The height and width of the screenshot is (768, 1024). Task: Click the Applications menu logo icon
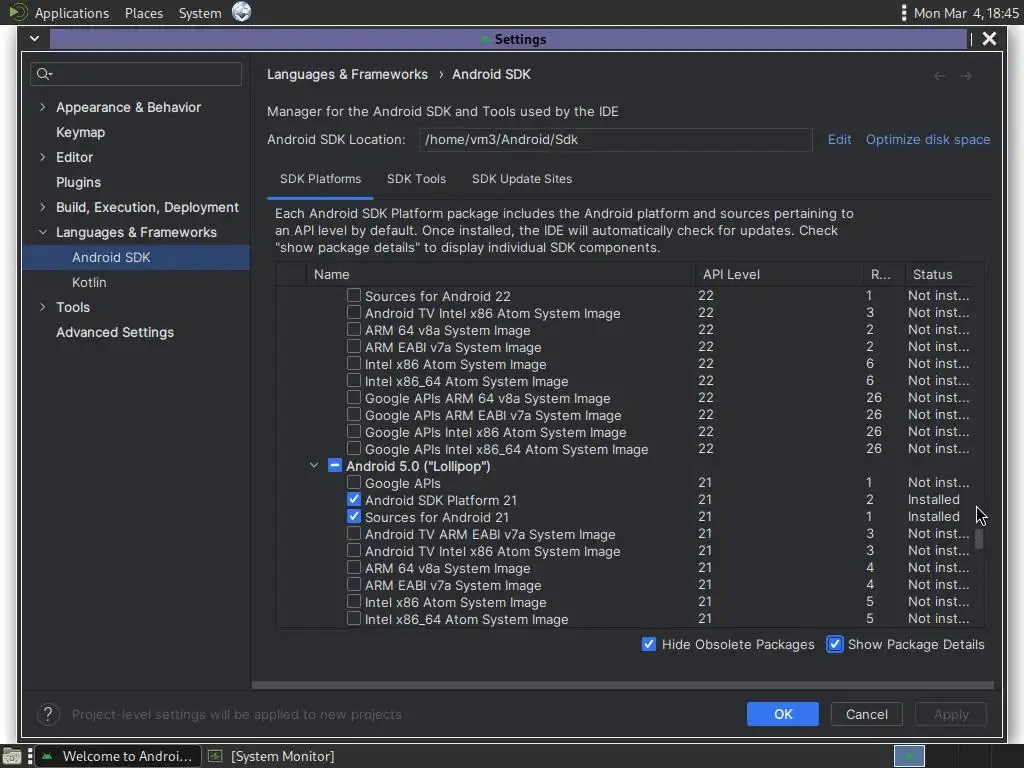(x=18, y=12)
